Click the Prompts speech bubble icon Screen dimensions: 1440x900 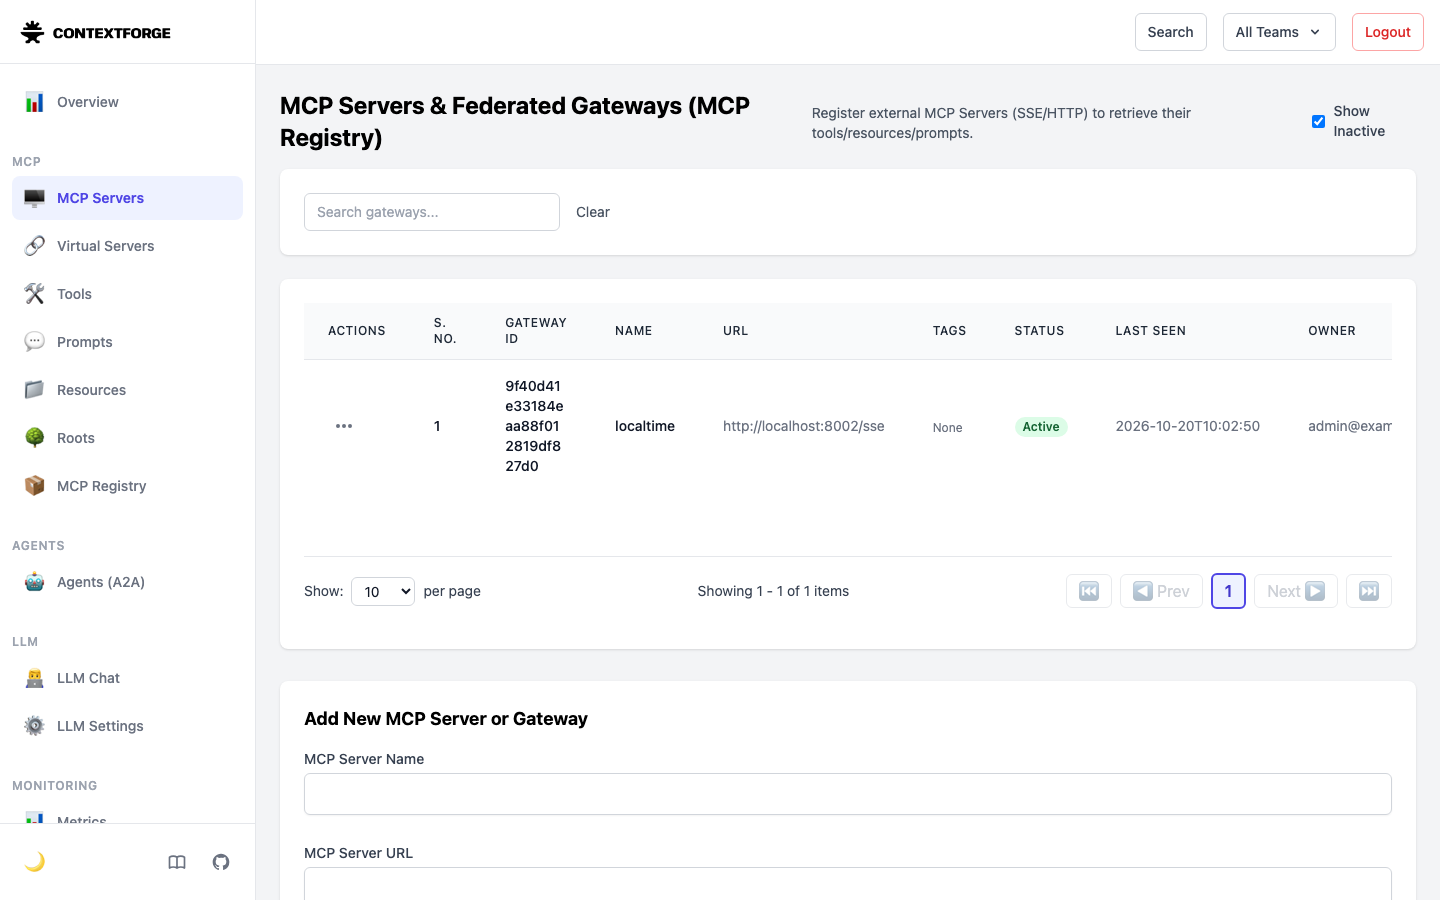coord(35,342)
